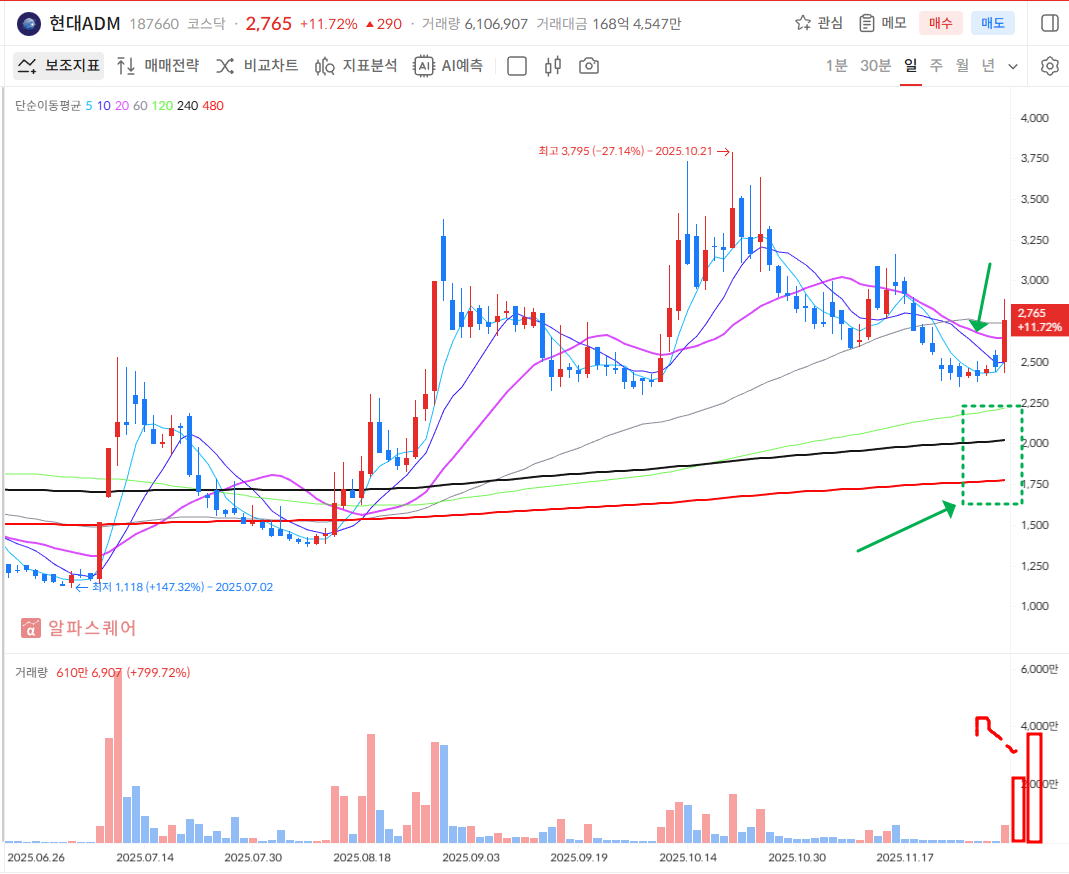Open chart settings gear icon
Viewport: 1069px width, 874px height.
click(x=1049, y=66)
